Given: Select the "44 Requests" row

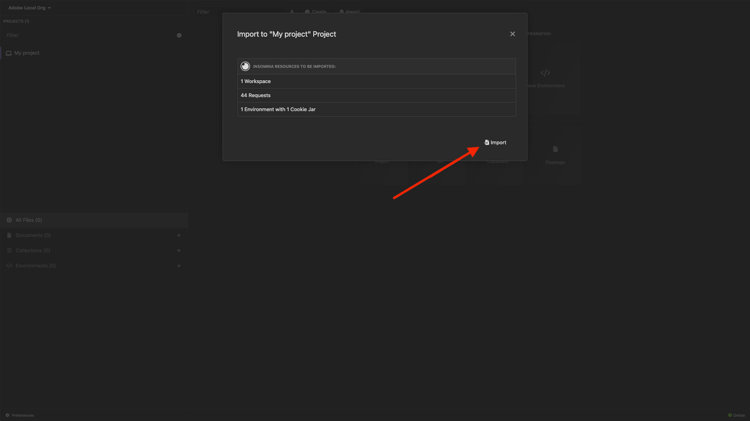Looking at the screenshot, I should click(x=376, y=95).
